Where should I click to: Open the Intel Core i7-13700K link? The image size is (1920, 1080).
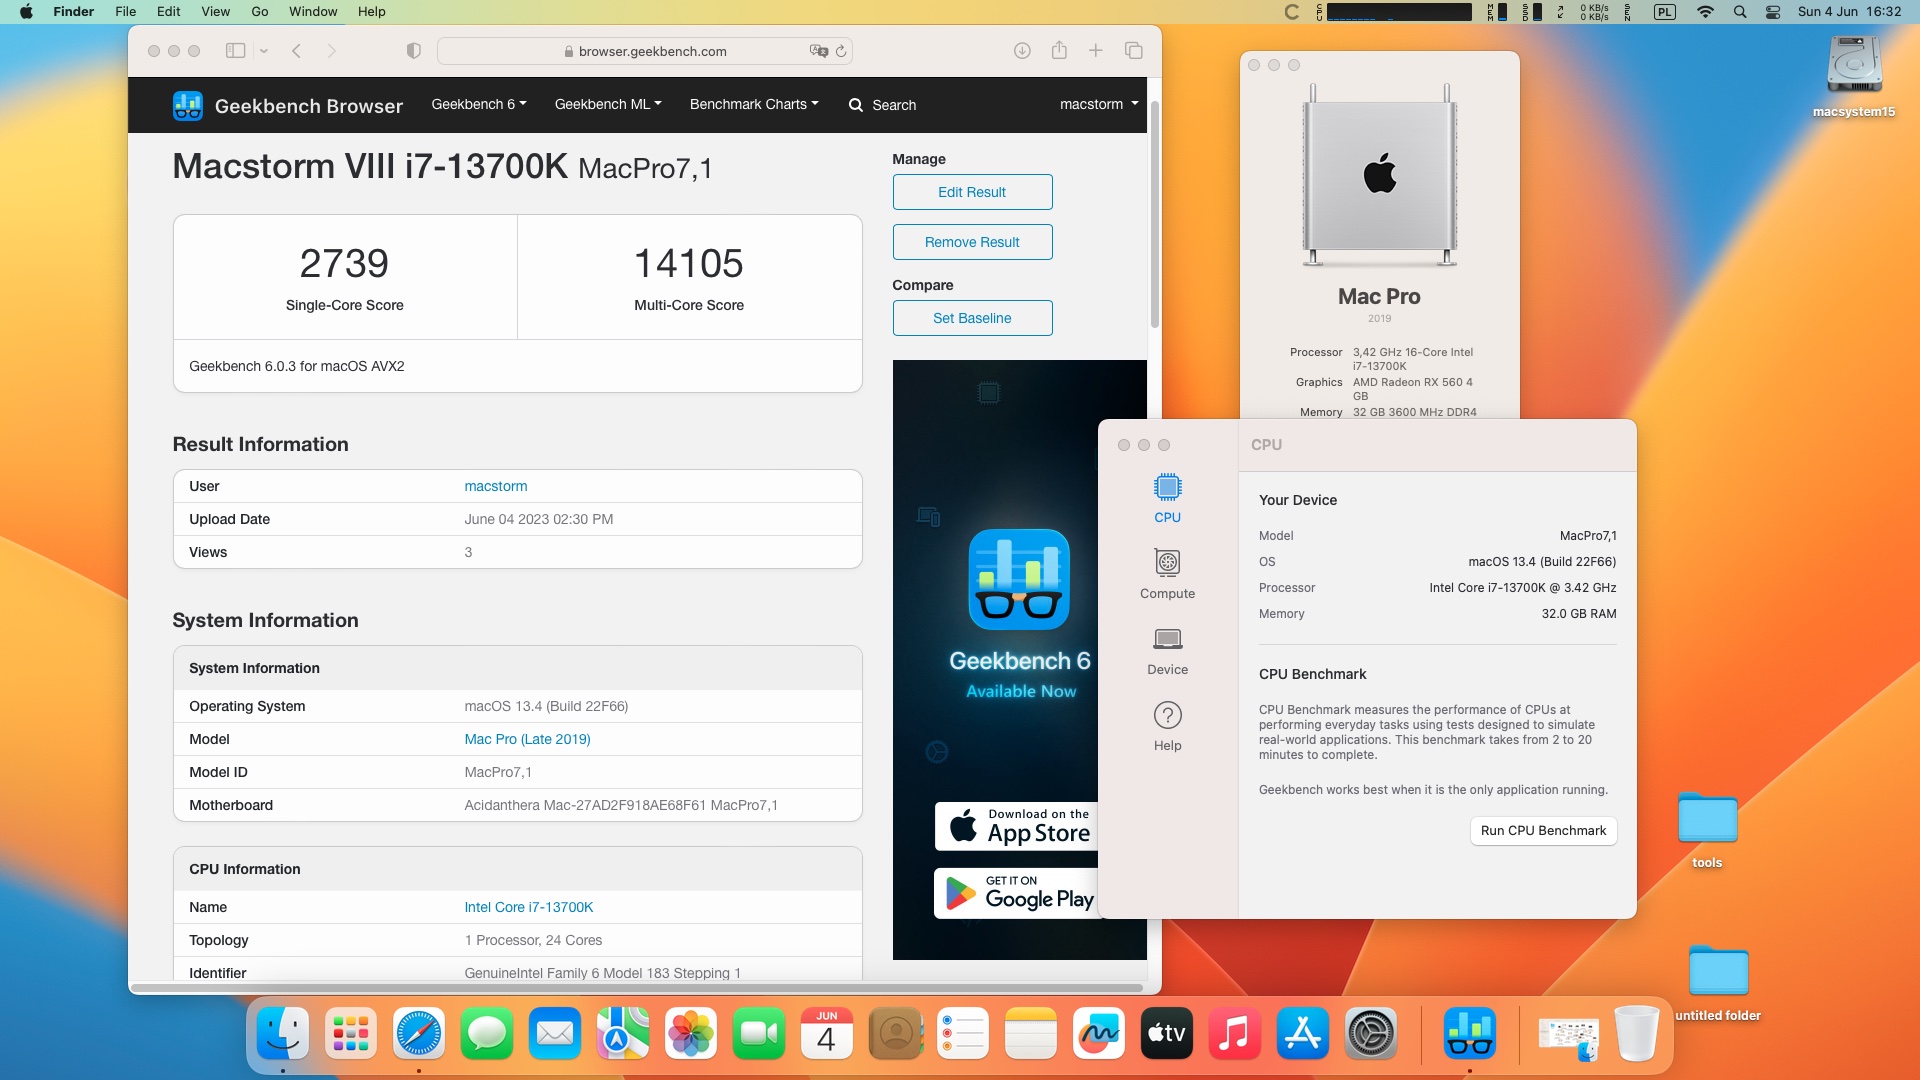[528, 907]
